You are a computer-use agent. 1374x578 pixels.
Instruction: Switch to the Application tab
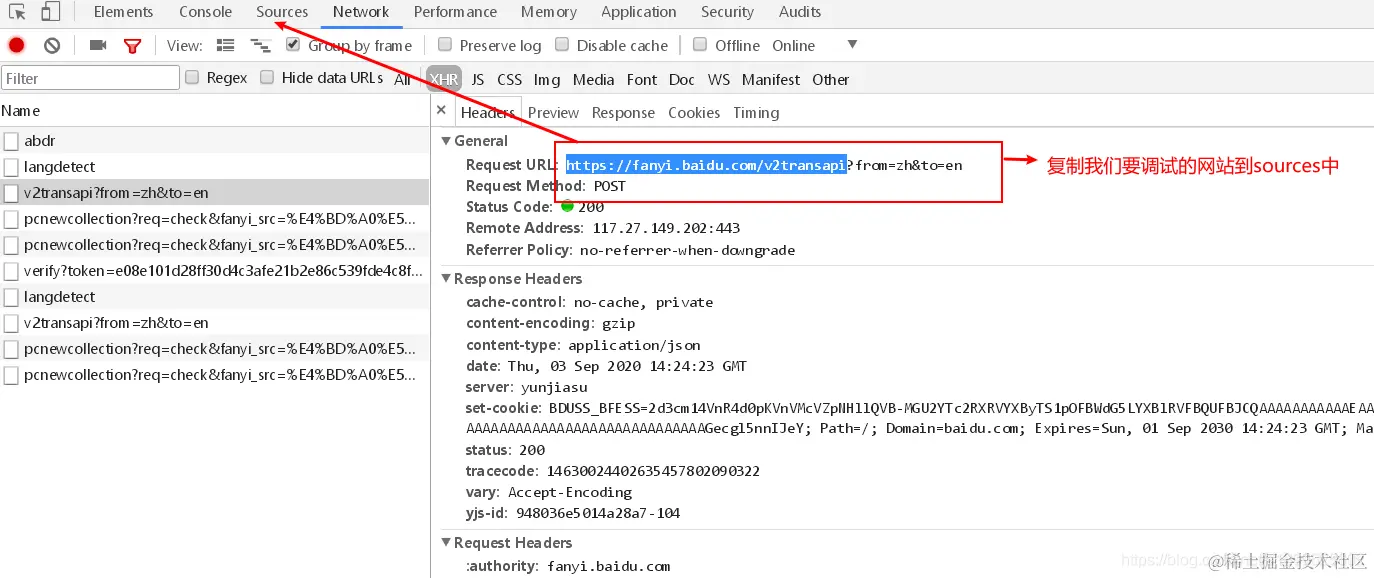tap(639, 12)
